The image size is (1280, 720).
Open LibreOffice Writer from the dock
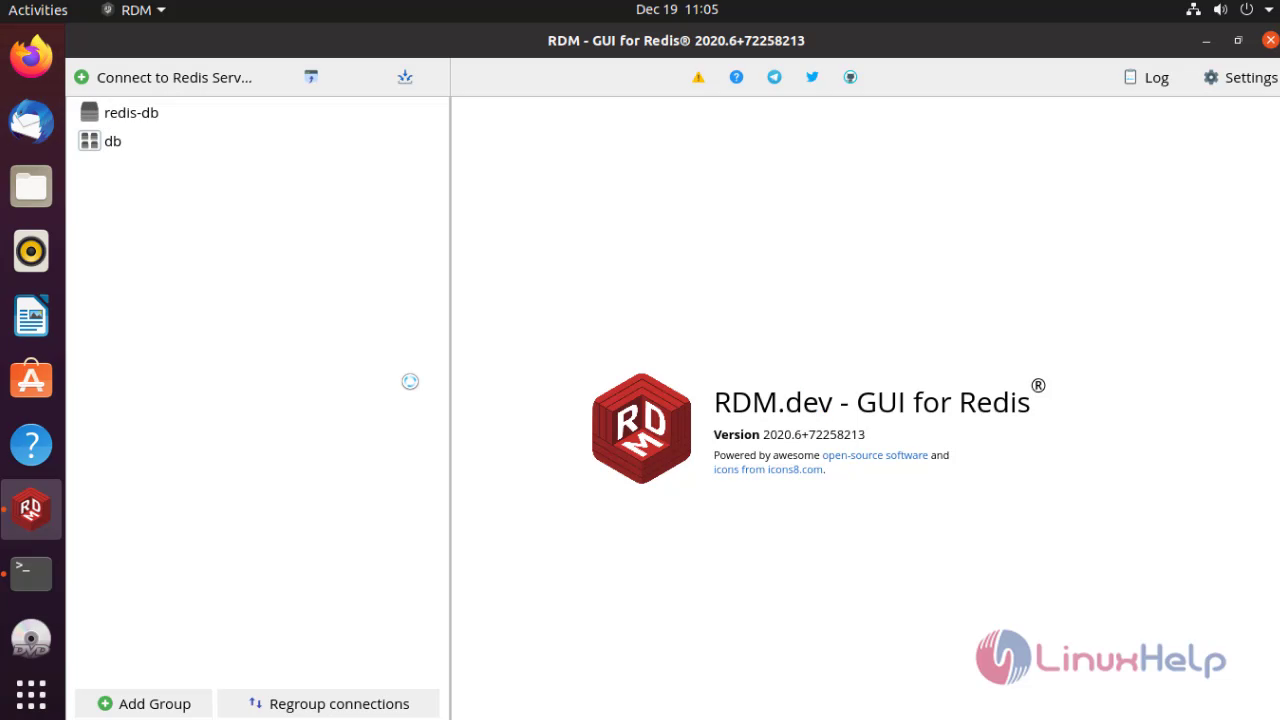coord(31,316)
